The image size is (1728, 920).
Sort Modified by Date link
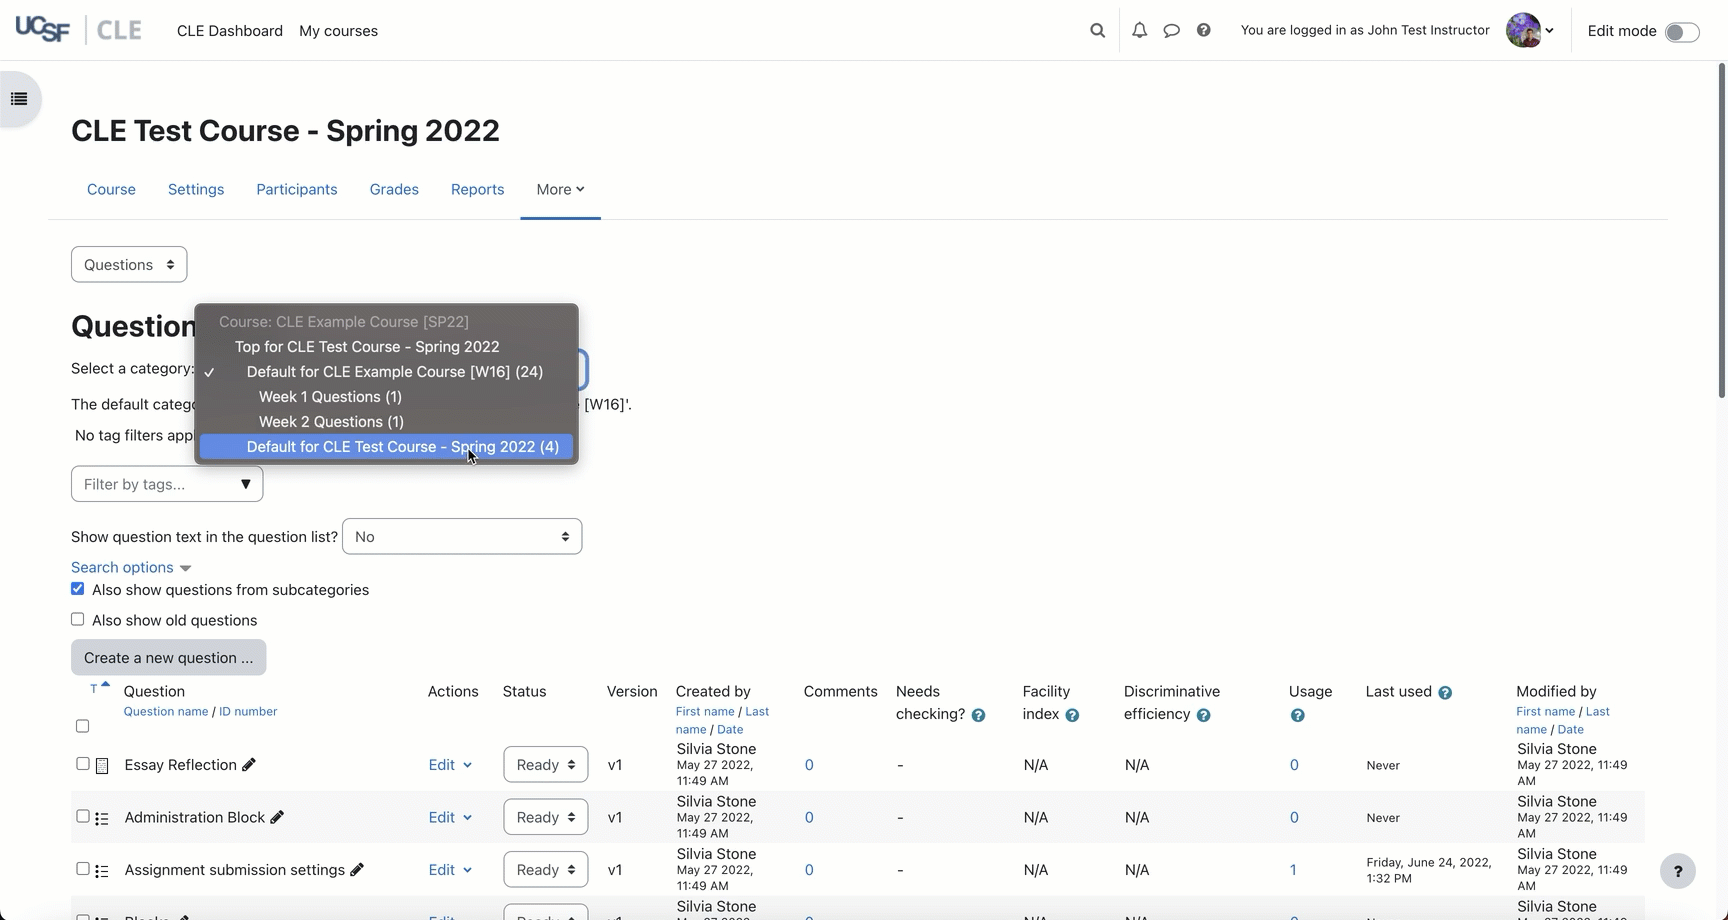pyautogui.click(x=1570, y=729)
